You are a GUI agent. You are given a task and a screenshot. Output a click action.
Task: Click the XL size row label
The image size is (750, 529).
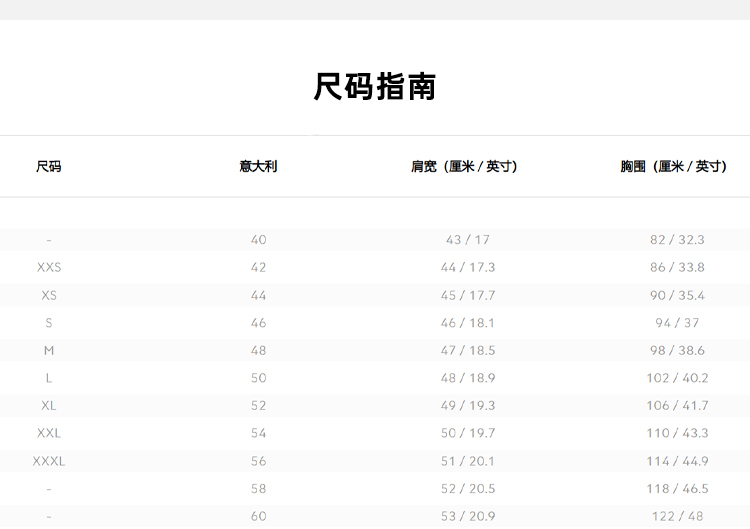[x=48, y=406]
